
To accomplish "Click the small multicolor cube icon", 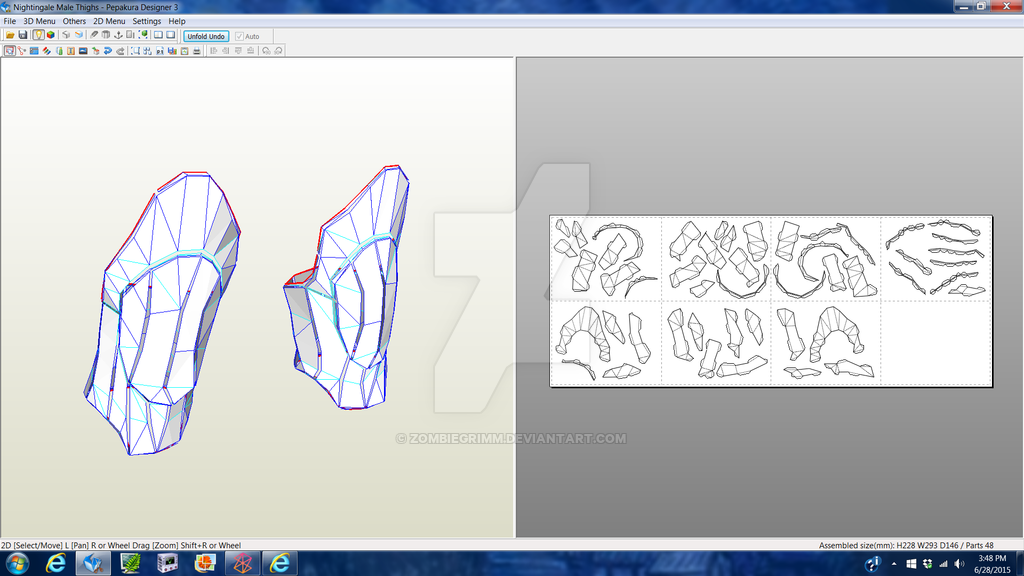I will click(95, 51).
